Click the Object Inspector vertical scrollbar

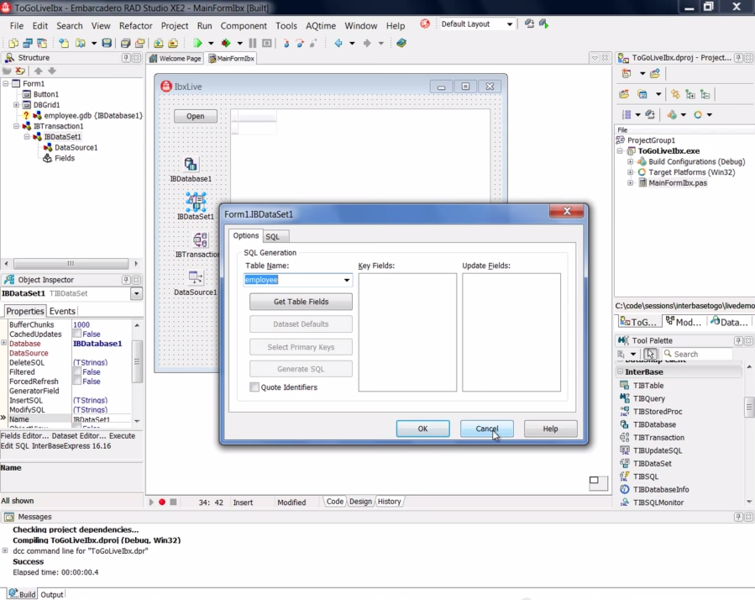click(137, 362)
